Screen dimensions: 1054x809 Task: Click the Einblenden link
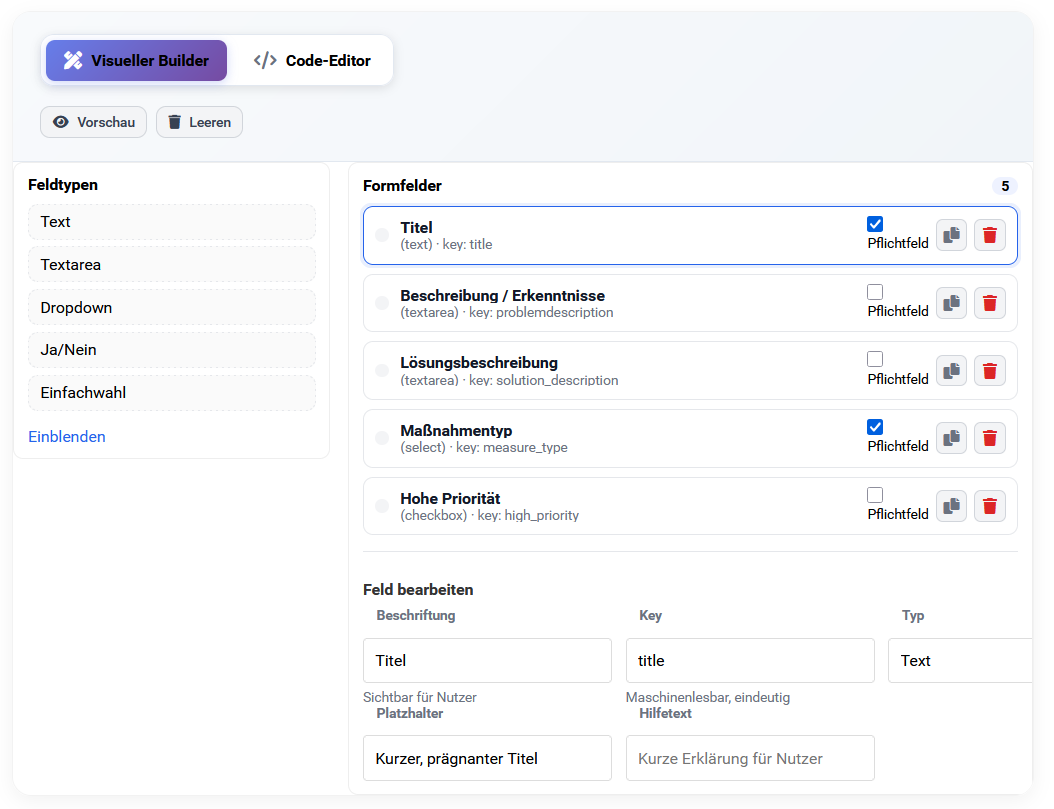(x=66, y=437)
